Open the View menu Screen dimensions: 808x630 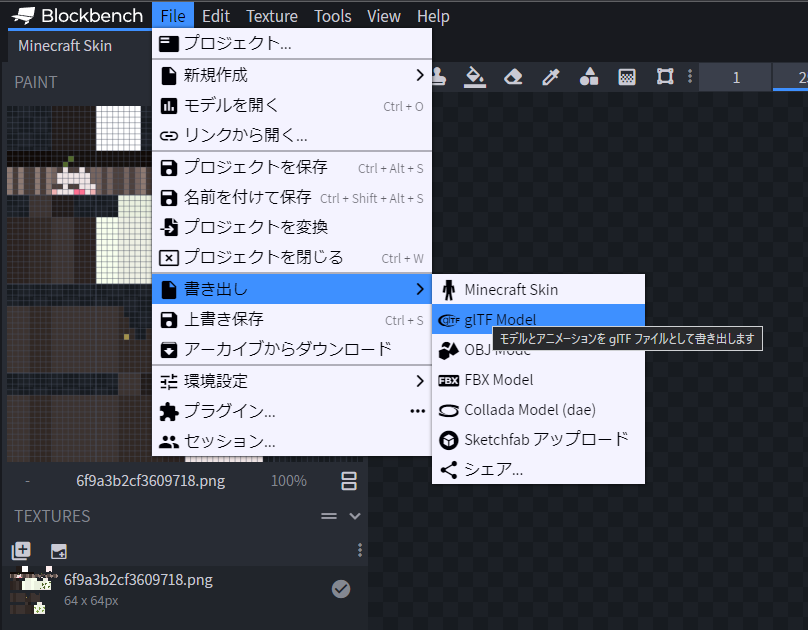[383, 16]
